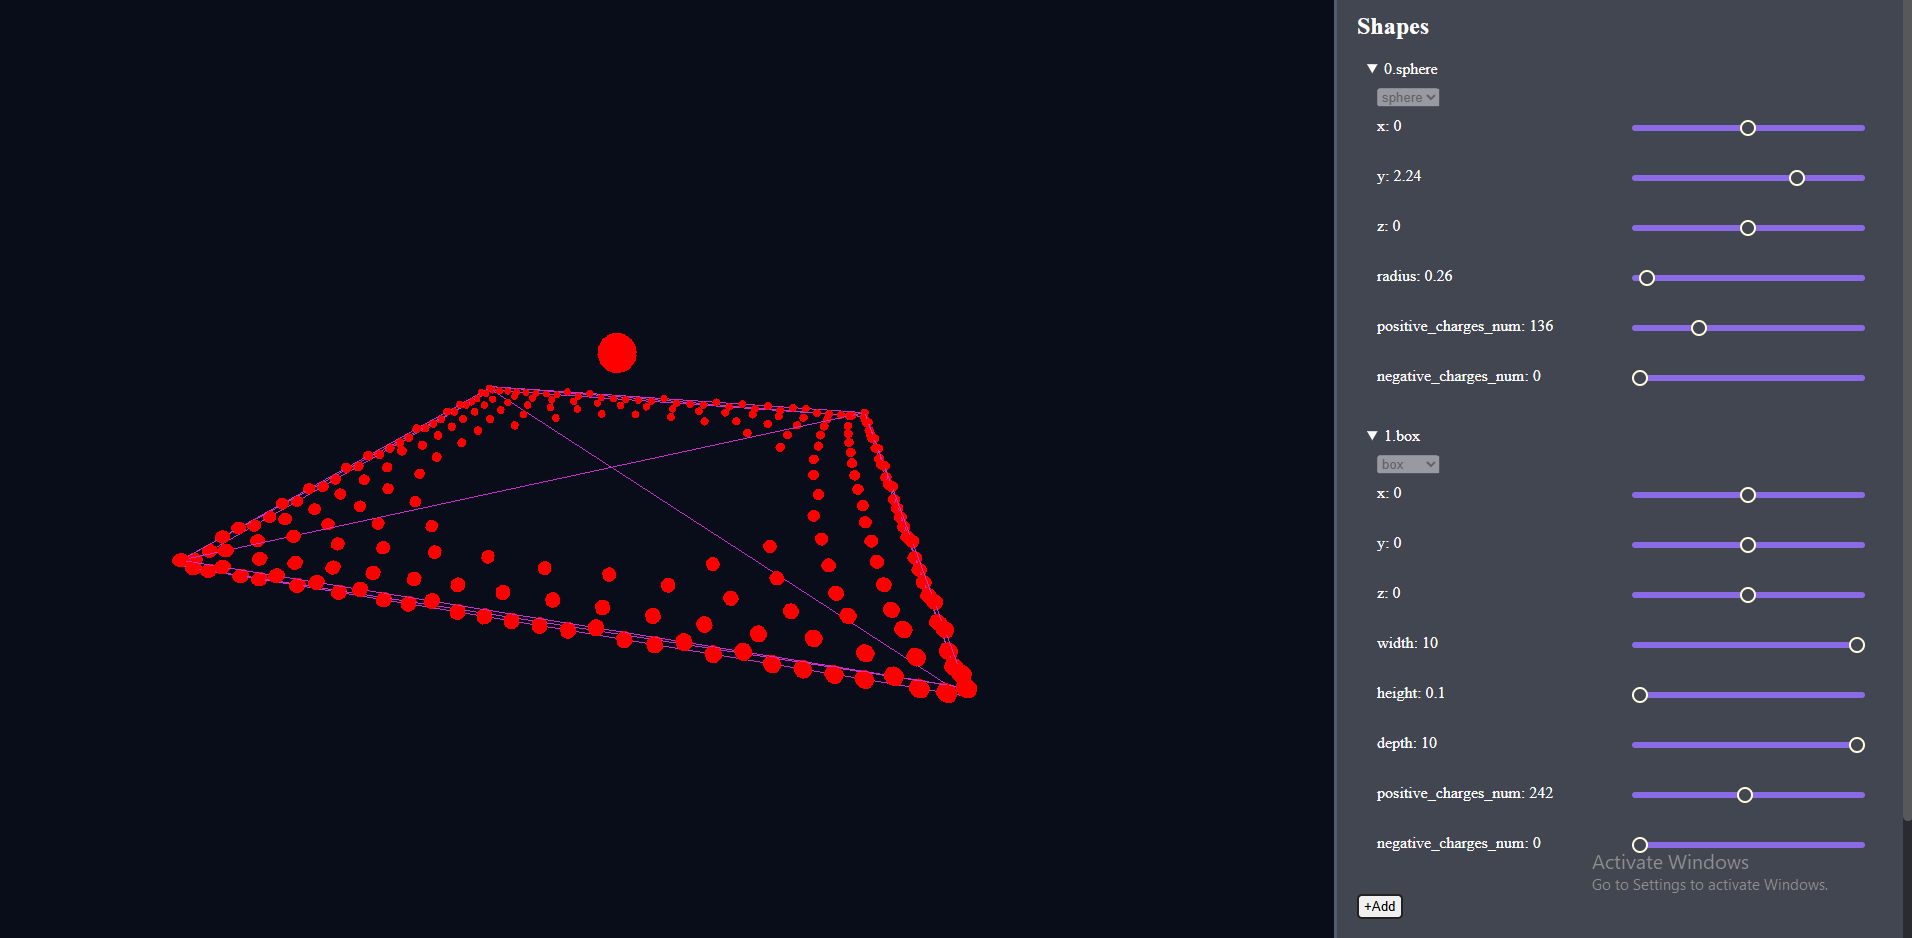Adjust the box positive_charges_num slider
This screenshot has width=1912, height=938.
coord(1747,794)
